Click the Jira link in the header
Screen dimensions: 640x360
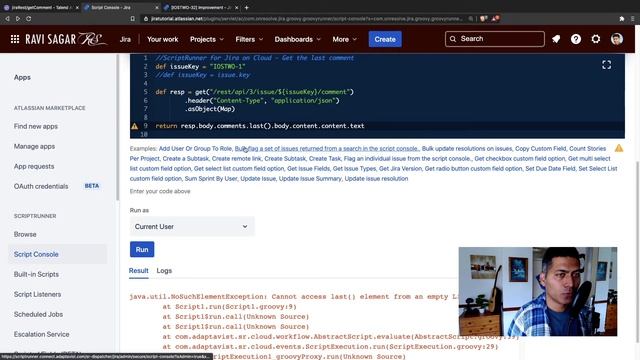coord(125,39)
